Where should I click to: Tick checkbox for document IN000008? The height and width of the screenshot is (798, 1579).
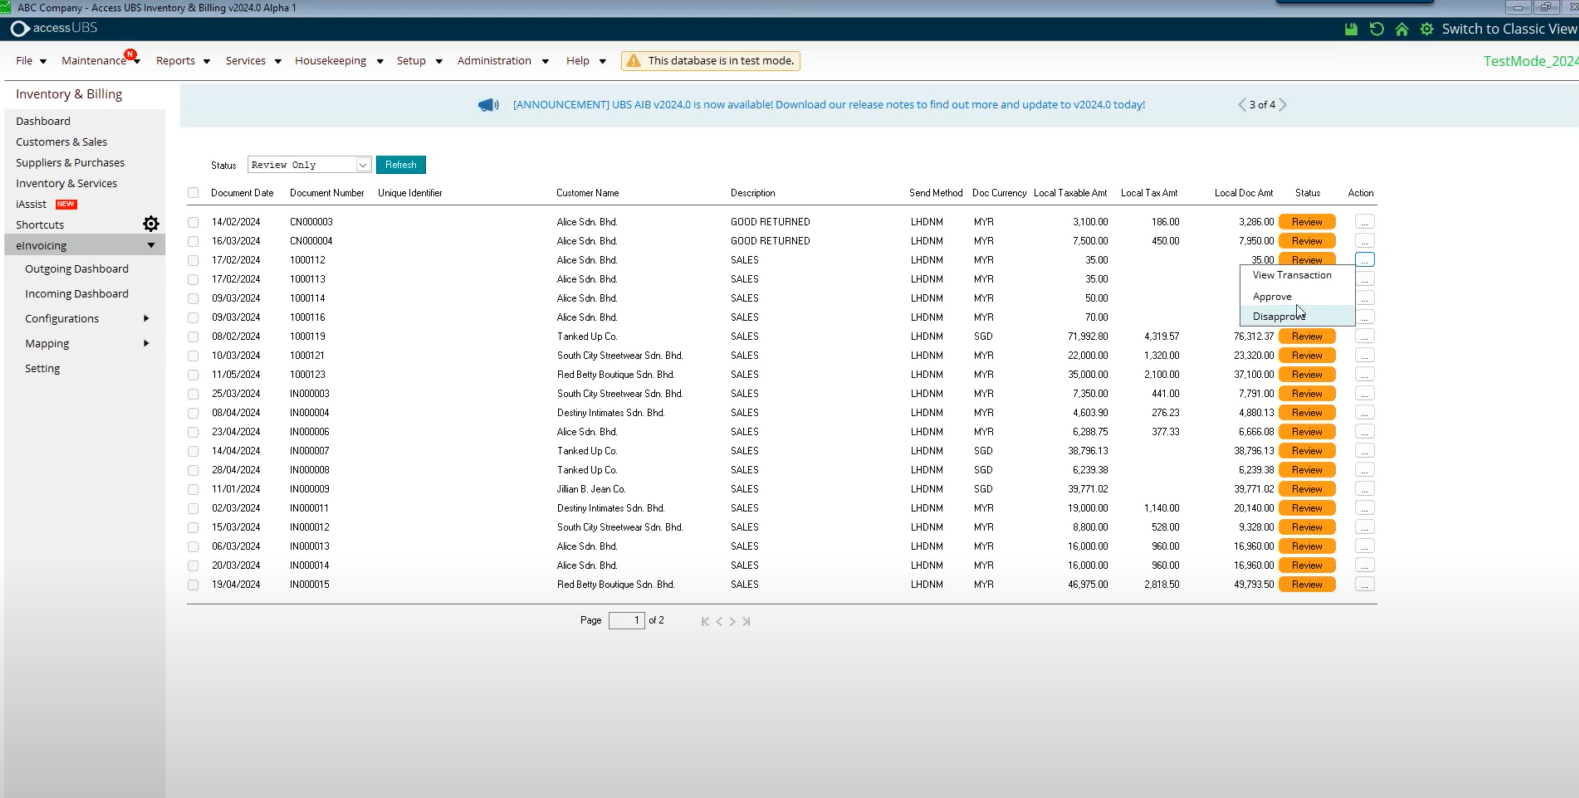click(x=193, y=470)
